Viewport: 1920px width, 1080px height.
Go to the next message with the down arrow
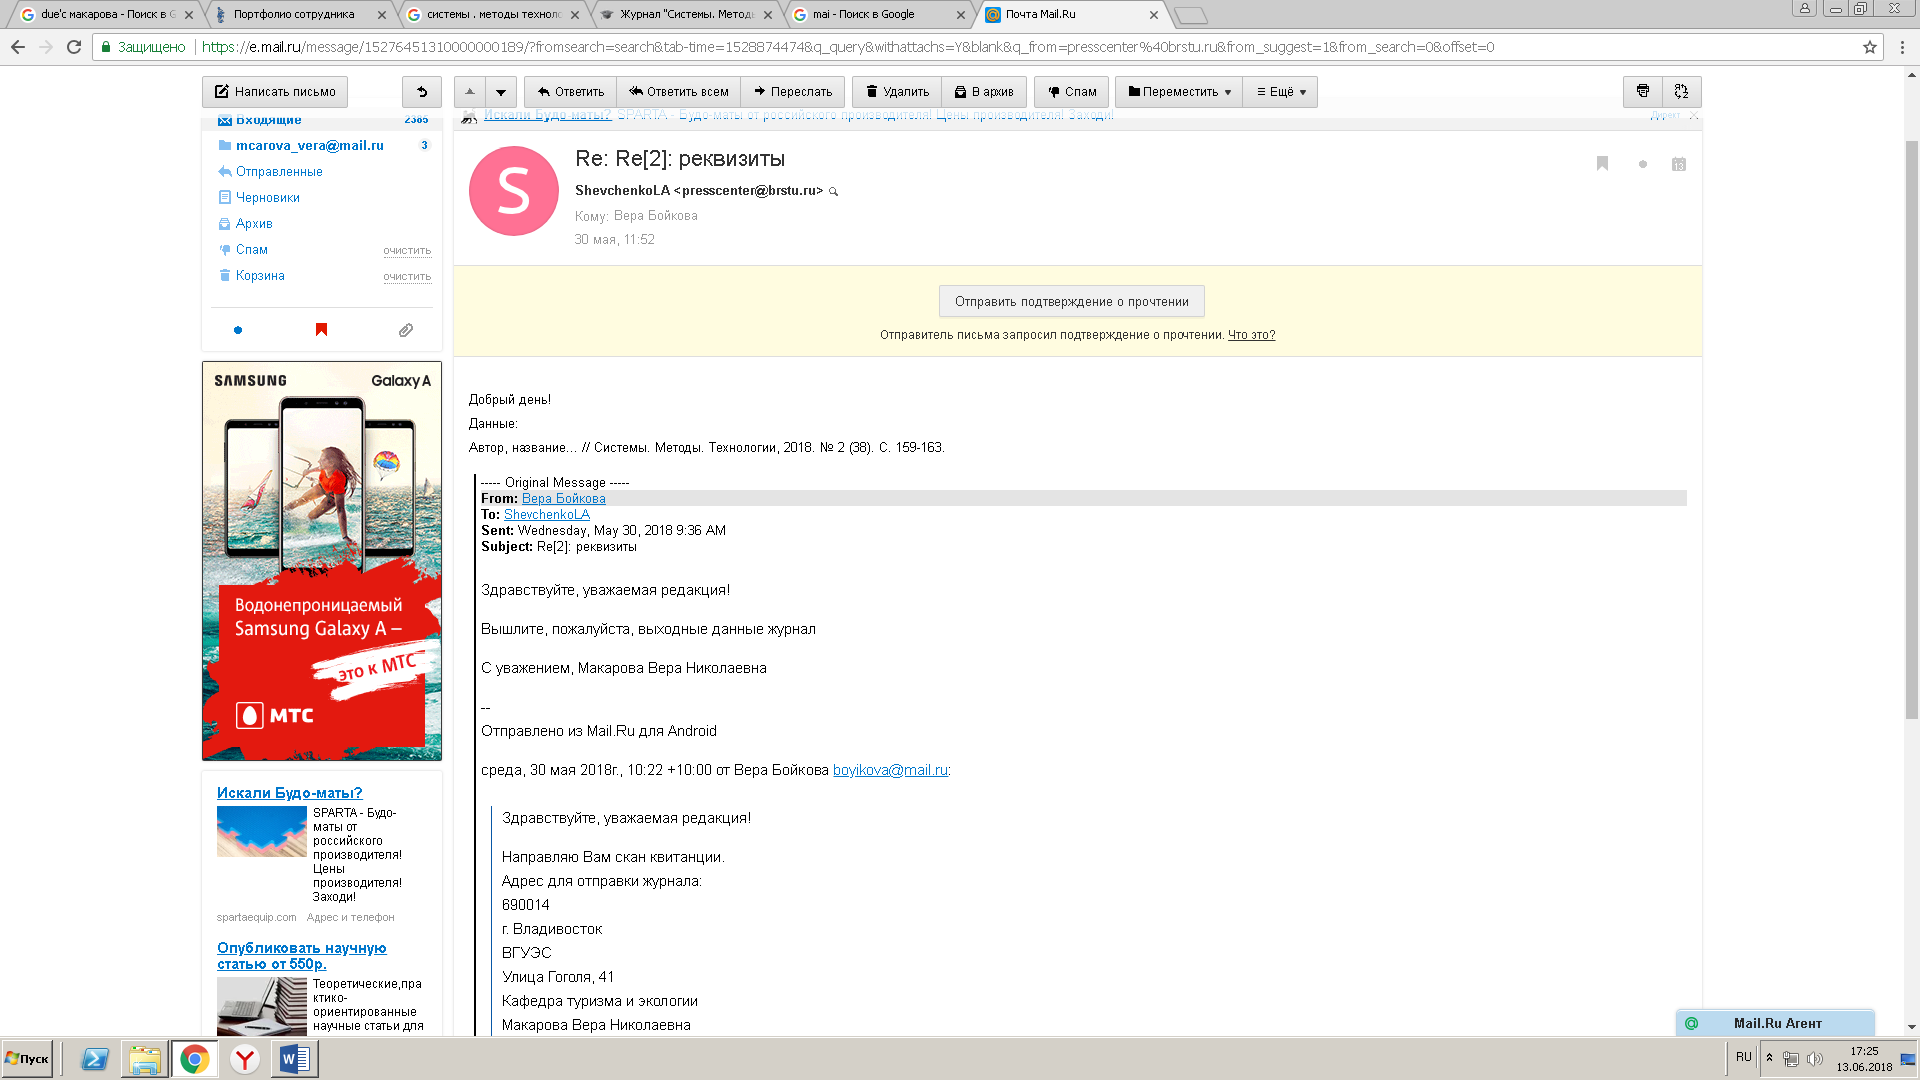click(x=501, y=91)
